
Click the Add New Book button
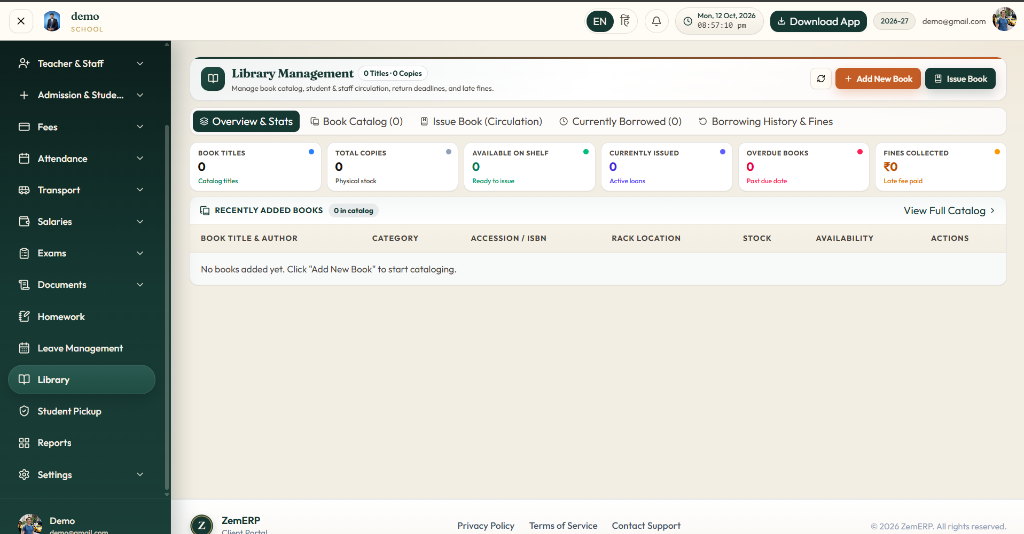pyautogui.click(x=878, y=78)
